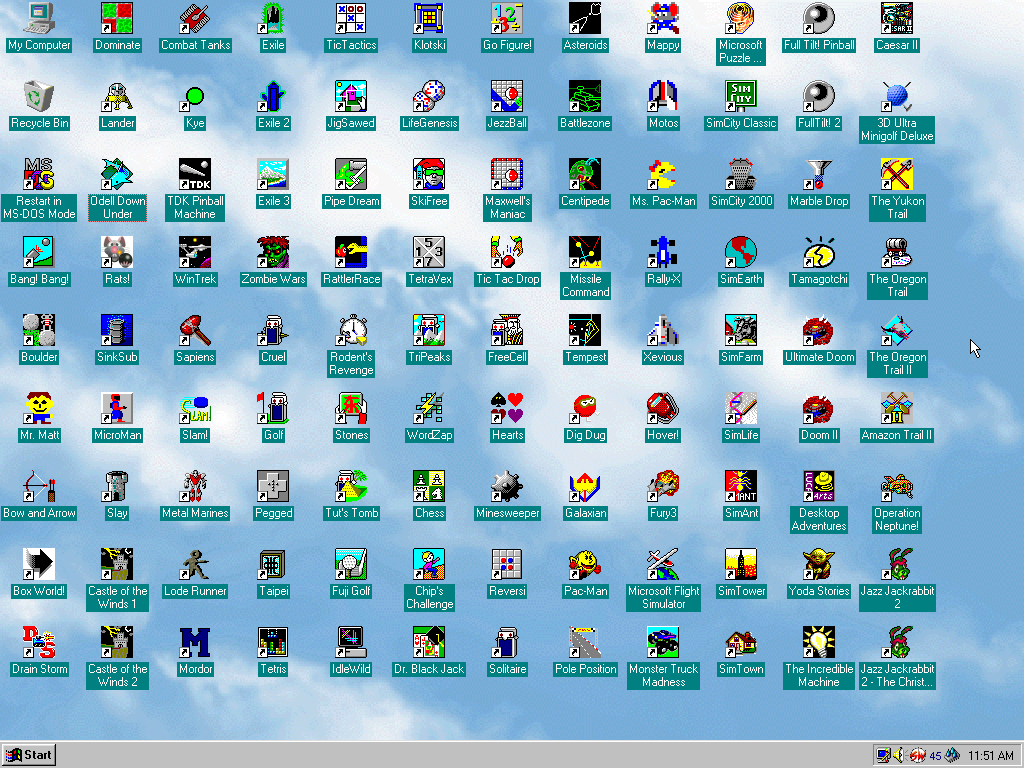Select the TicTactics game icon
Image resolution: width=1024 pixels, height=768 pixels.
(351, 18)
